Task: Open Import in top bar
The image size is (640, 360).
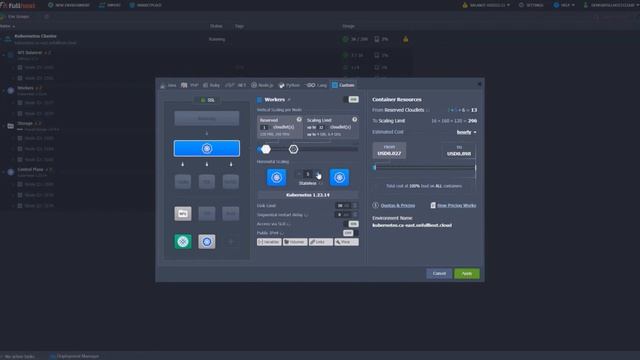Action: click(110, 5)
